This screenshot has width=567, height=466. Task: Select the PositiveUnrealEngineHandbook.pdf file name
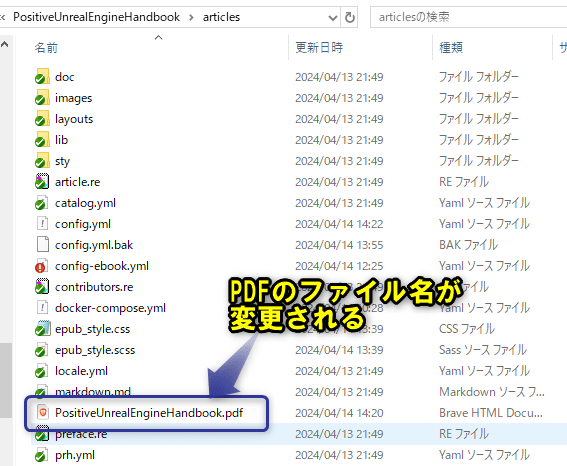click(x=149, y=413)
